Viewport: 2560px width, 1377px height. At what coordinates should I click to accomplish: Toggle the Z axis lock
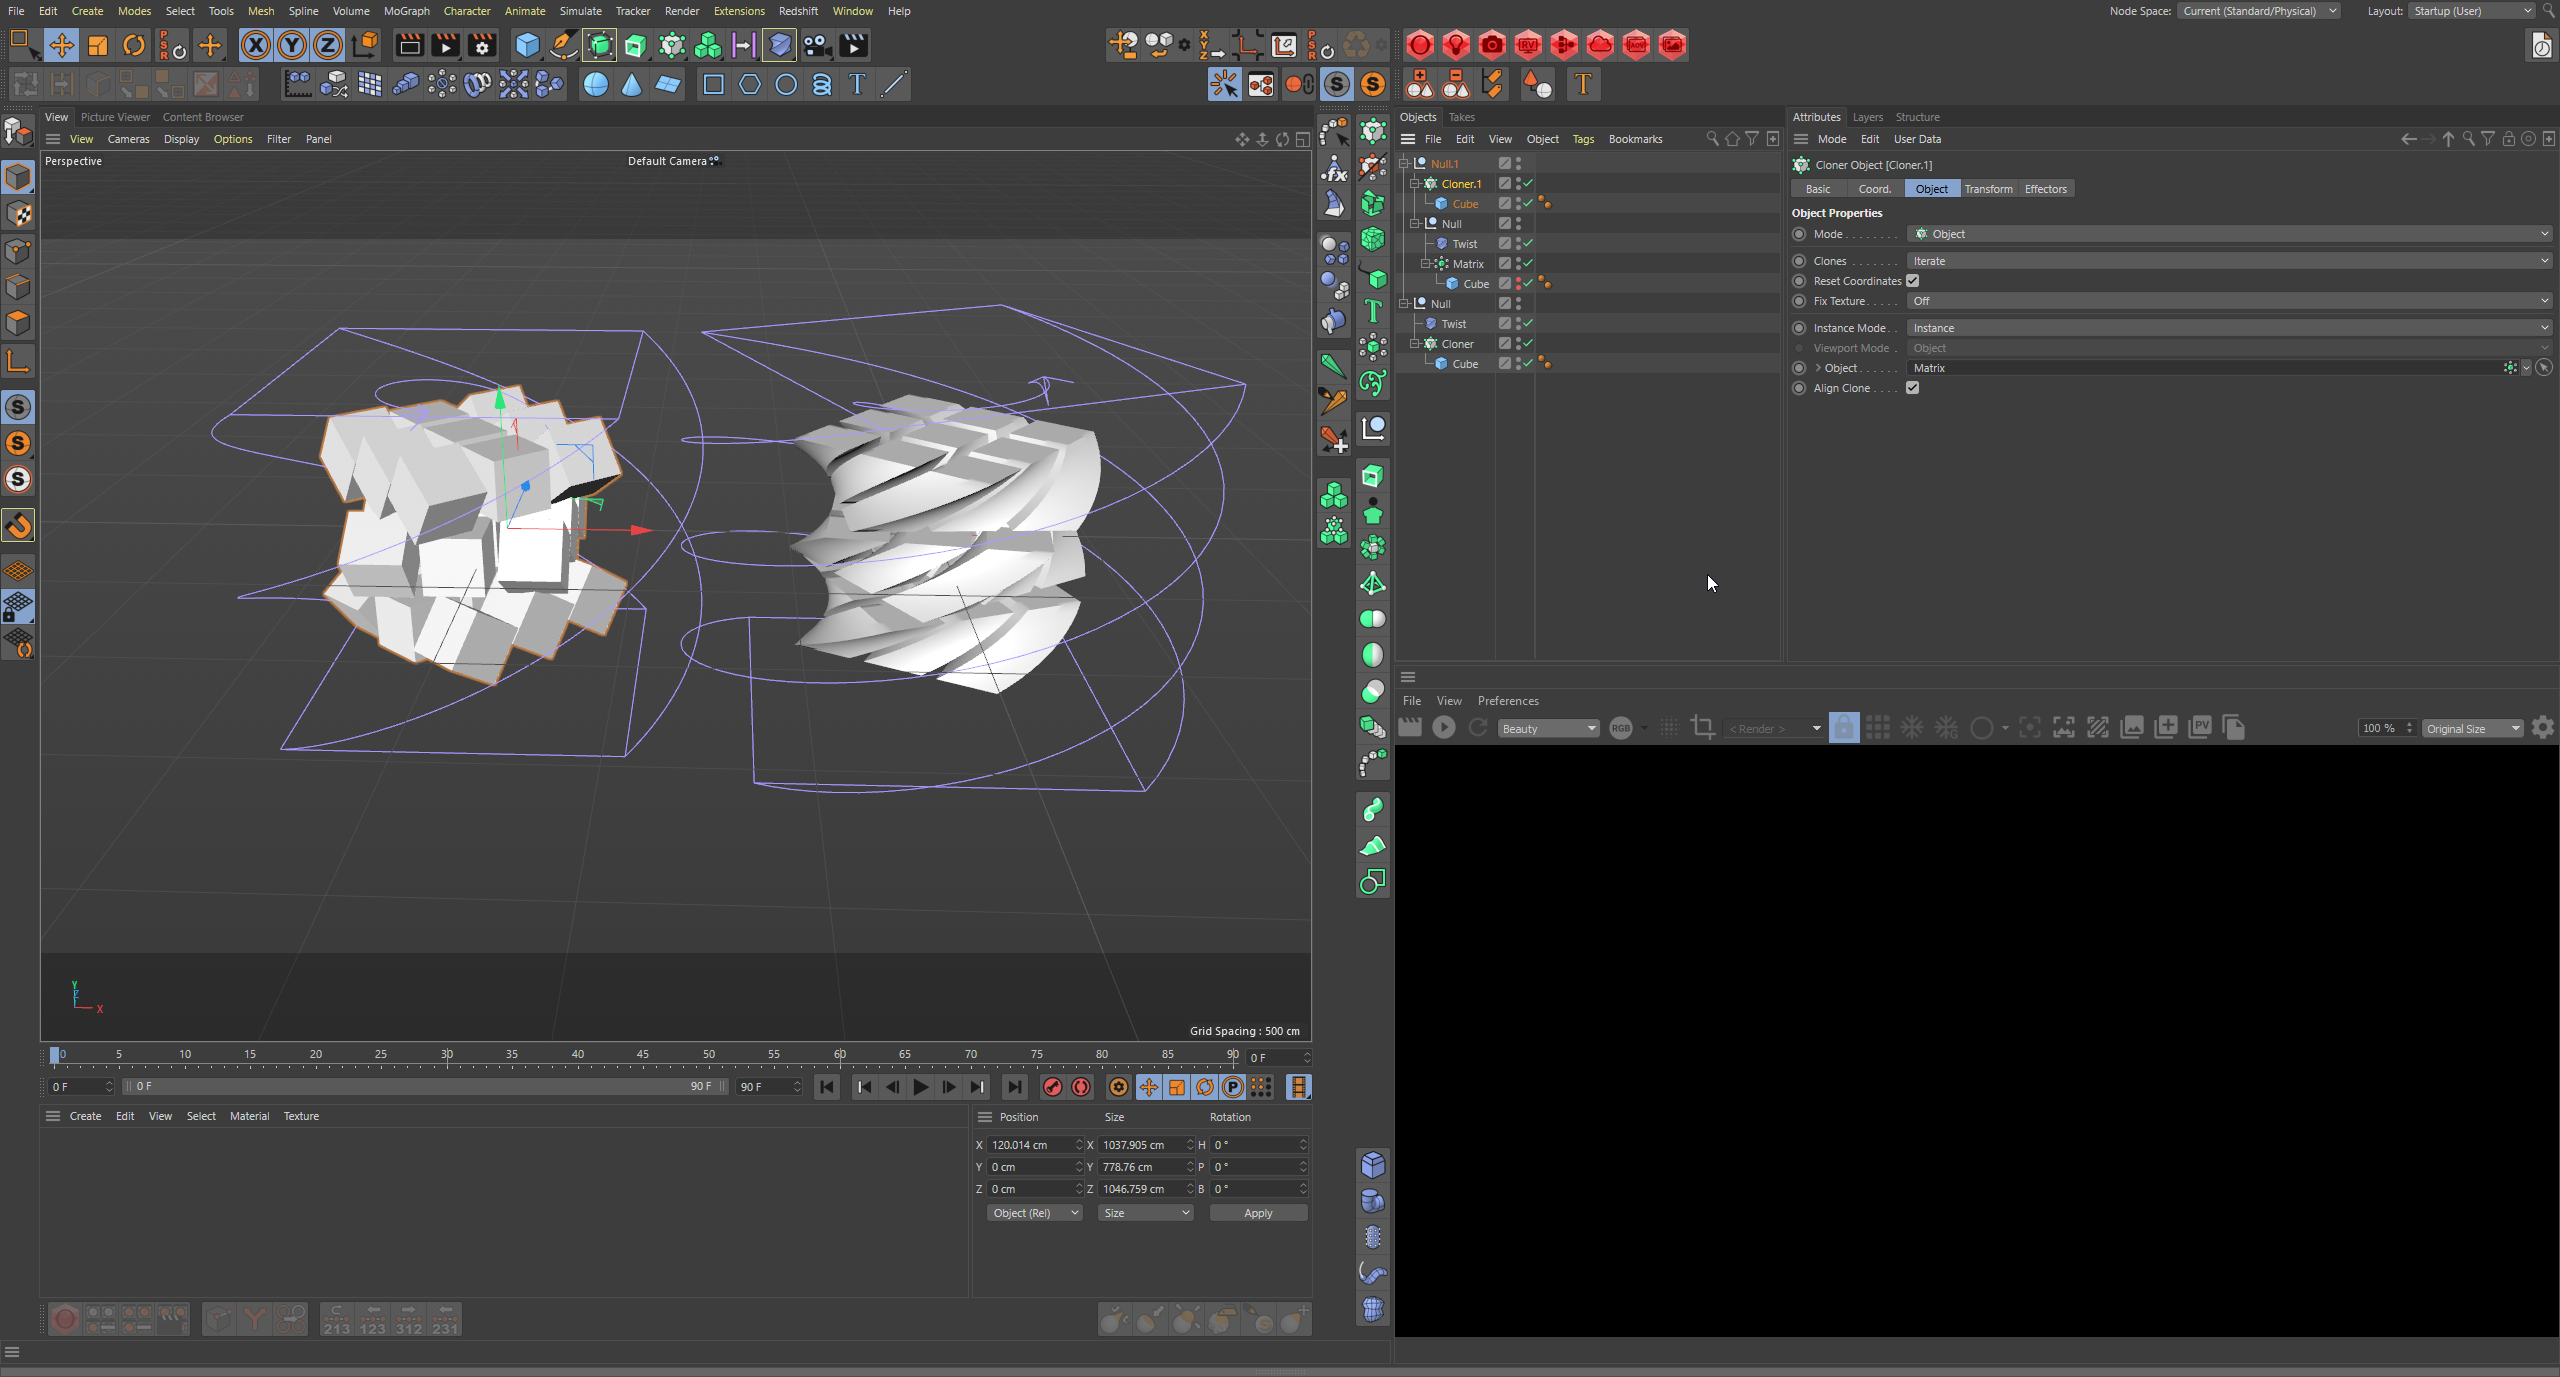[328, 46]
